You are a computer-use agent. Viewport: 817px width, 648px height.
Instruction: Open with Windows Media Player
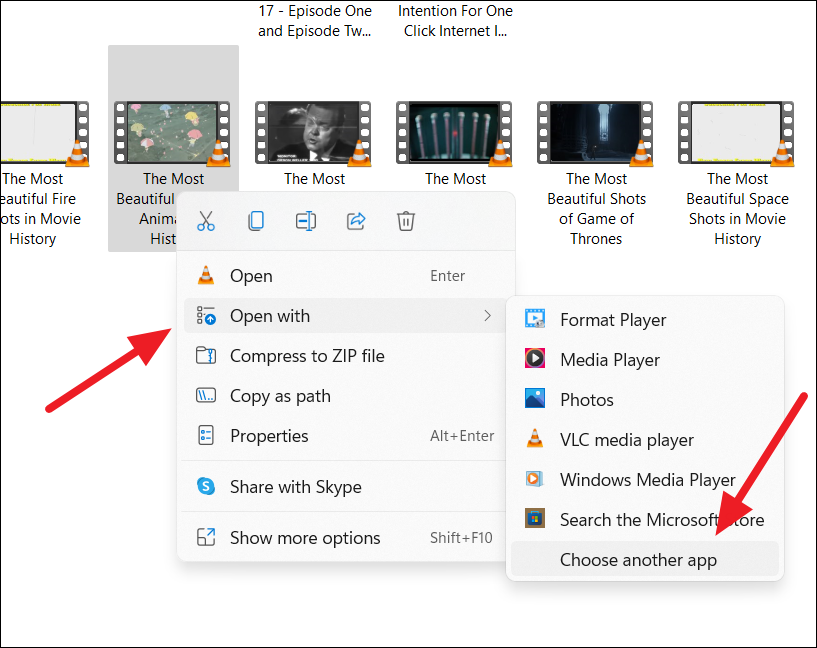click(x=645, y=479)
